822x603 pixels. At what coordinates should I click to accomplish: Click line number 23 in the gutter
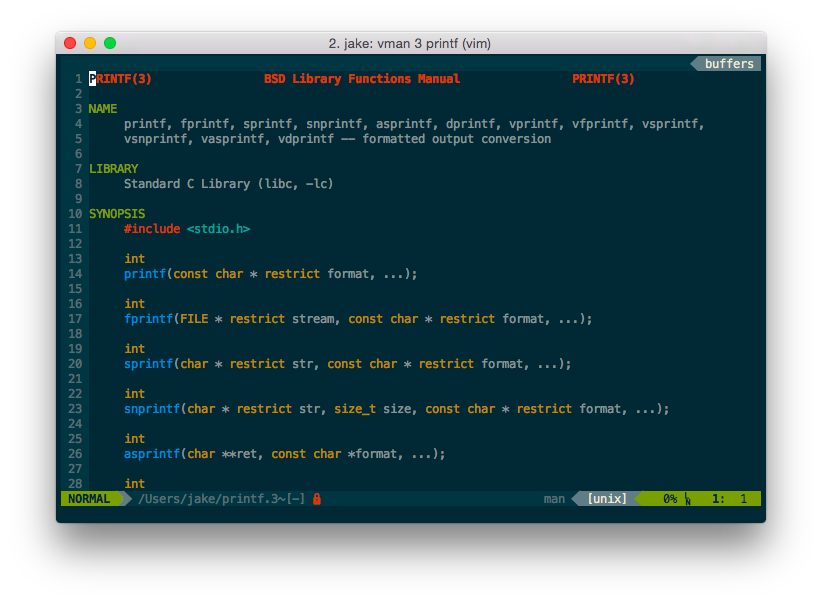[x=75, y=409]
